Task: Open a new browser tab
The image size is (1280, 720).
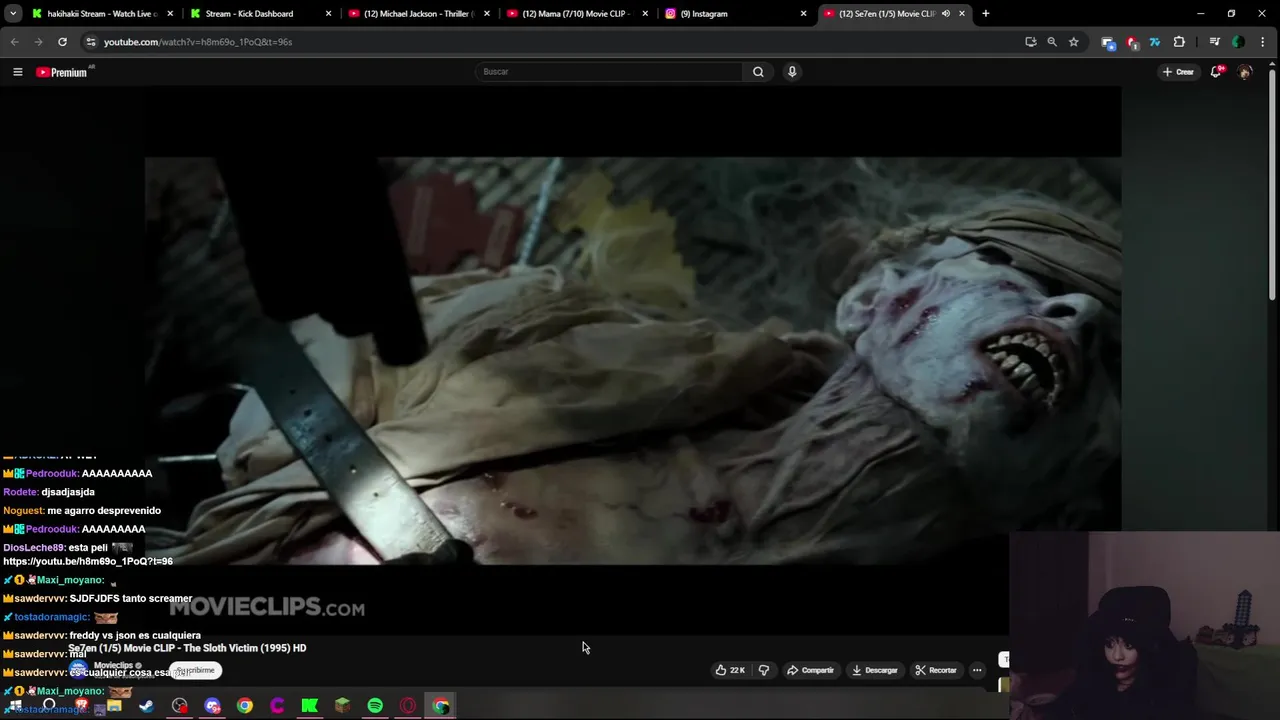Action: pyautogui.click(x=985, y=14)
